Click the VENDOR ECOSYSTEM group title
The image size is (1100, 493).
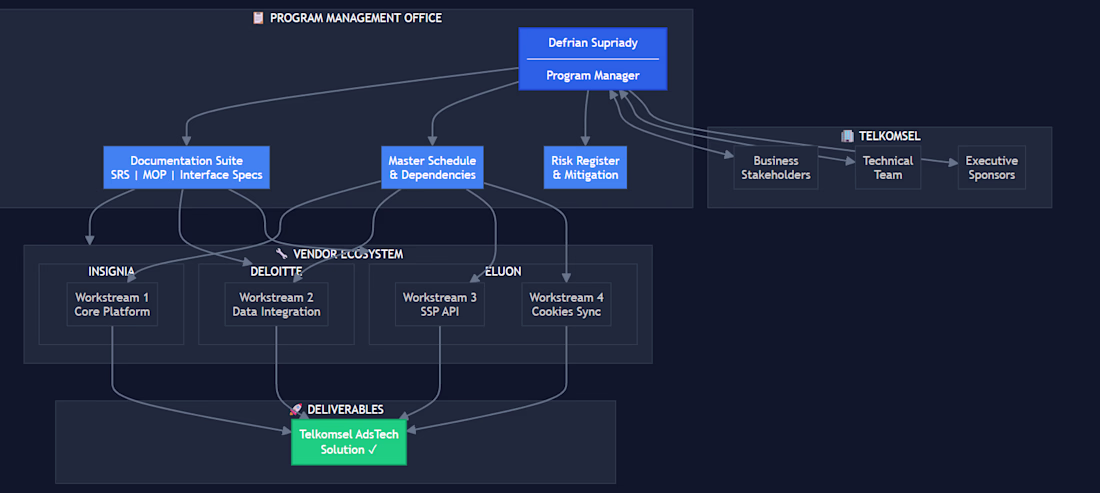click(x=348, y=254)
